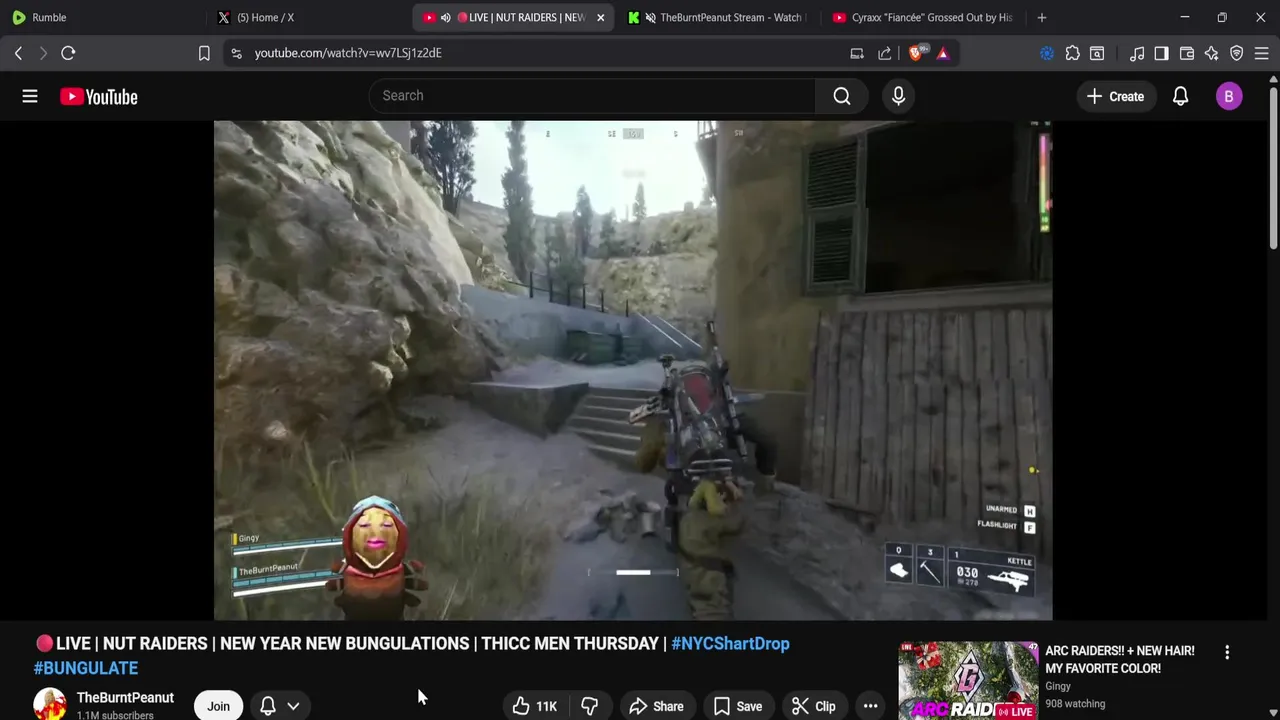
Task: Create a Clip of the stream
Action: (813, 706)
